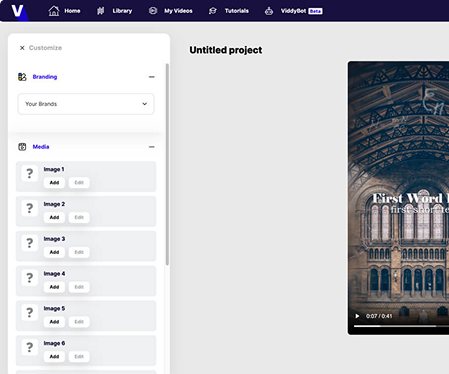Click the Viddyoze V logo

[17, 11]
